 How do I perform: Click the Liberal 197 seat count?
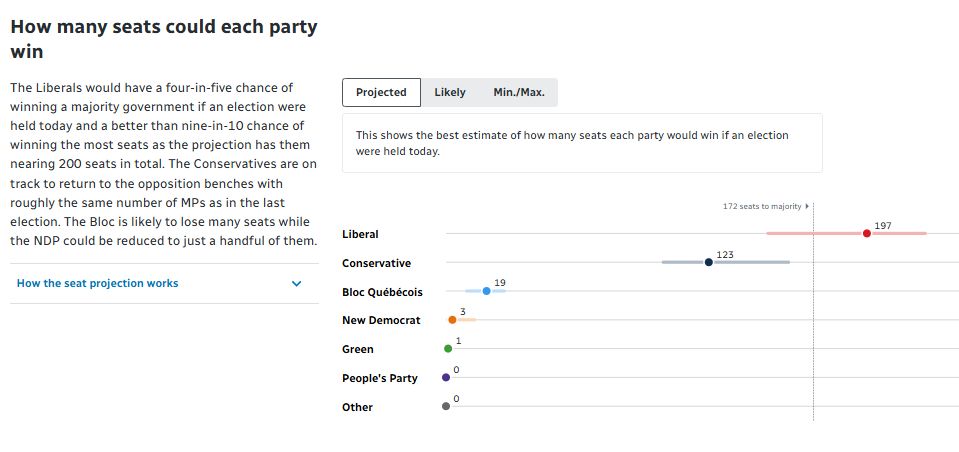883,226
